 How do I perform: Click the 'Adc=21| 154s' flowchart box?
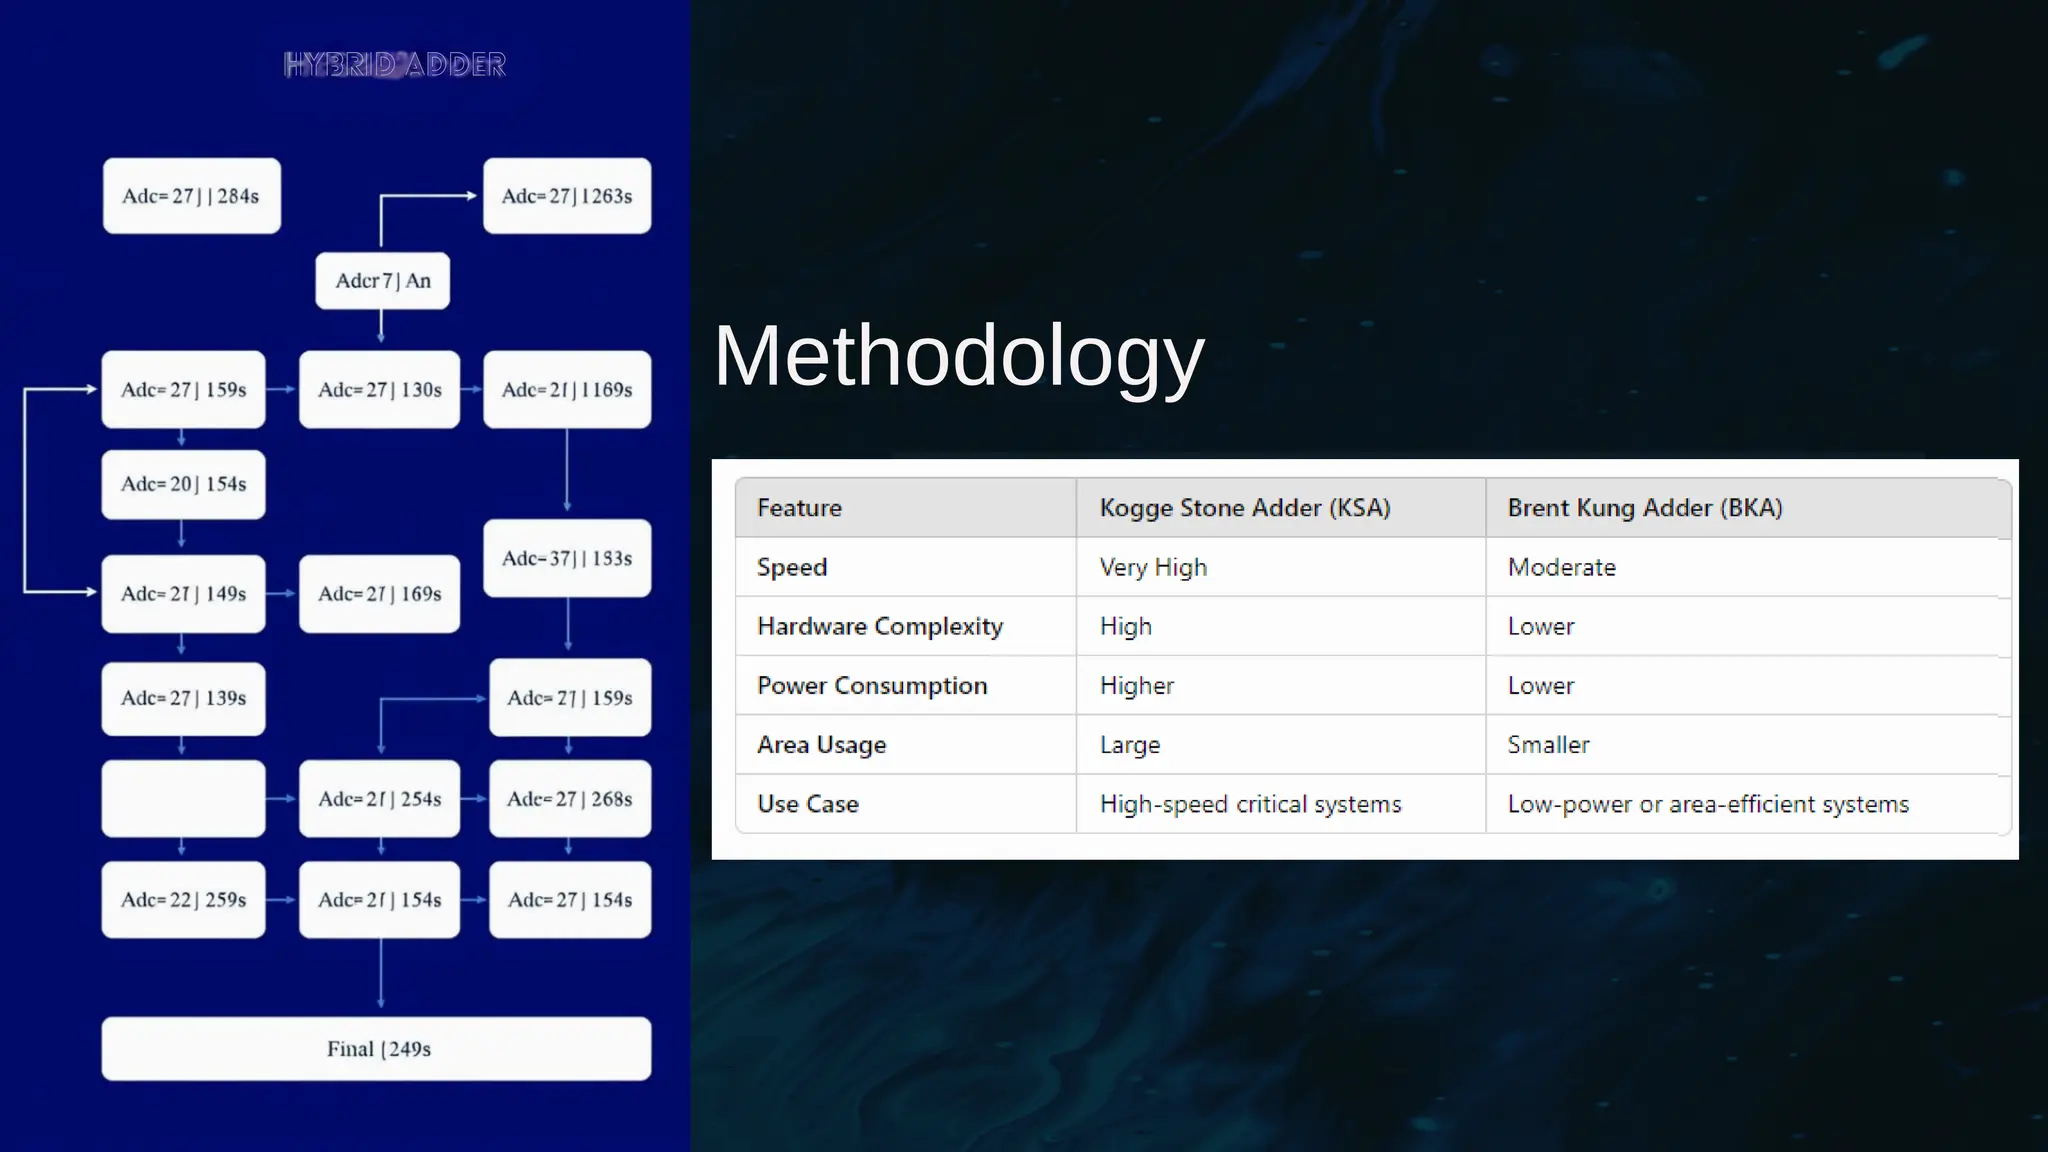(x=380, y=900)
